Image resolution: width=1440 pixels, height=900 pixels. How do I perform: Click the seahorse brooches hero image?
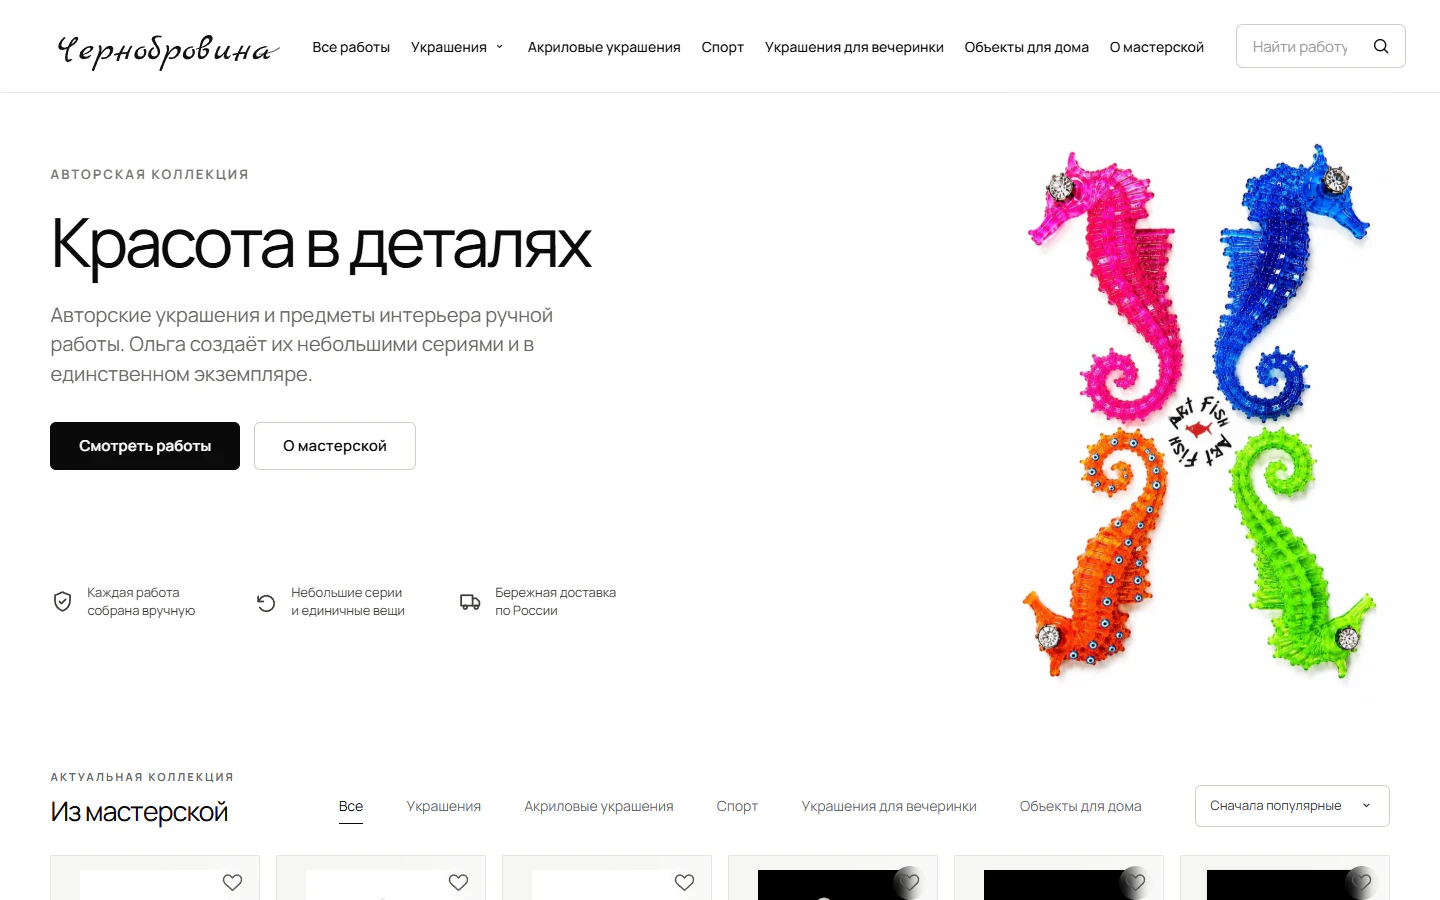click(1200, 413)
